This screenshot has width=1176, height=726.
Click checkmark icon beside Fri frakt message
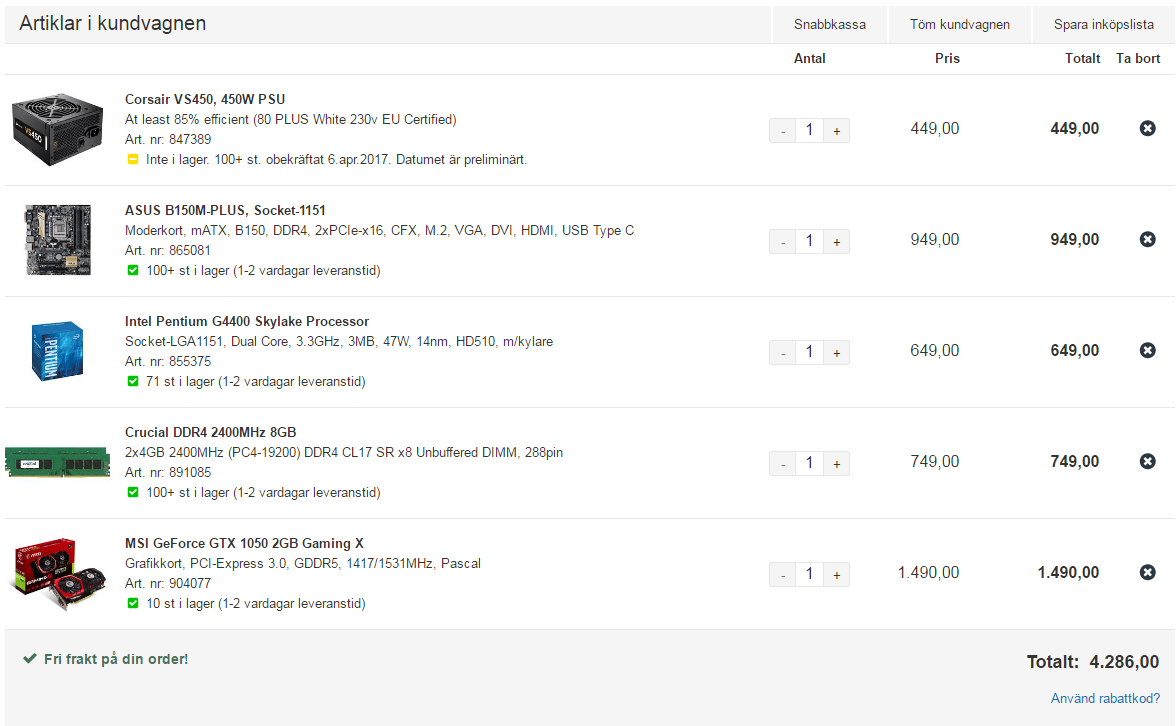29,658
